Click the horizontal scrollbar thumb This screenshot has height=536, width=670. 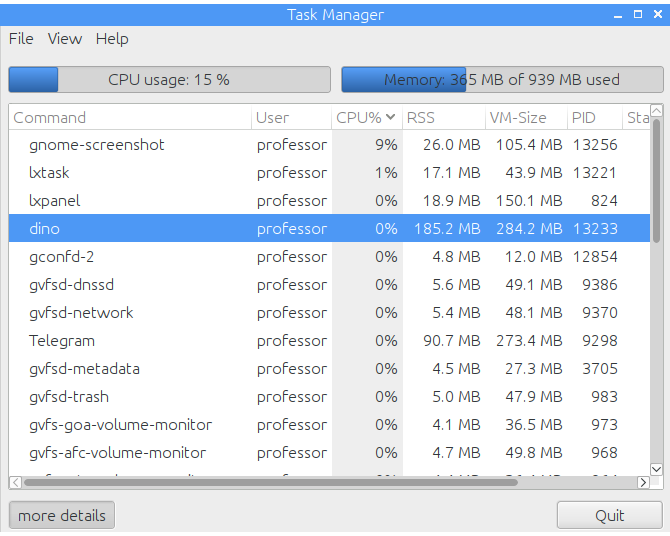pyautogui.click(x=271, y=483)
